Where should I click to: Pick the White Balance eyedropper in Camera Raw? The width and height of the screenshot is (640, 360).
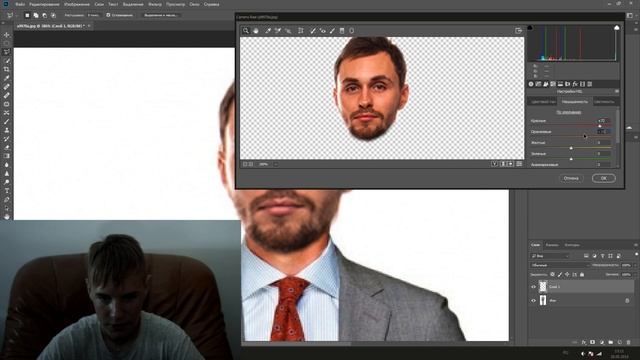click(x=268, y=31)
